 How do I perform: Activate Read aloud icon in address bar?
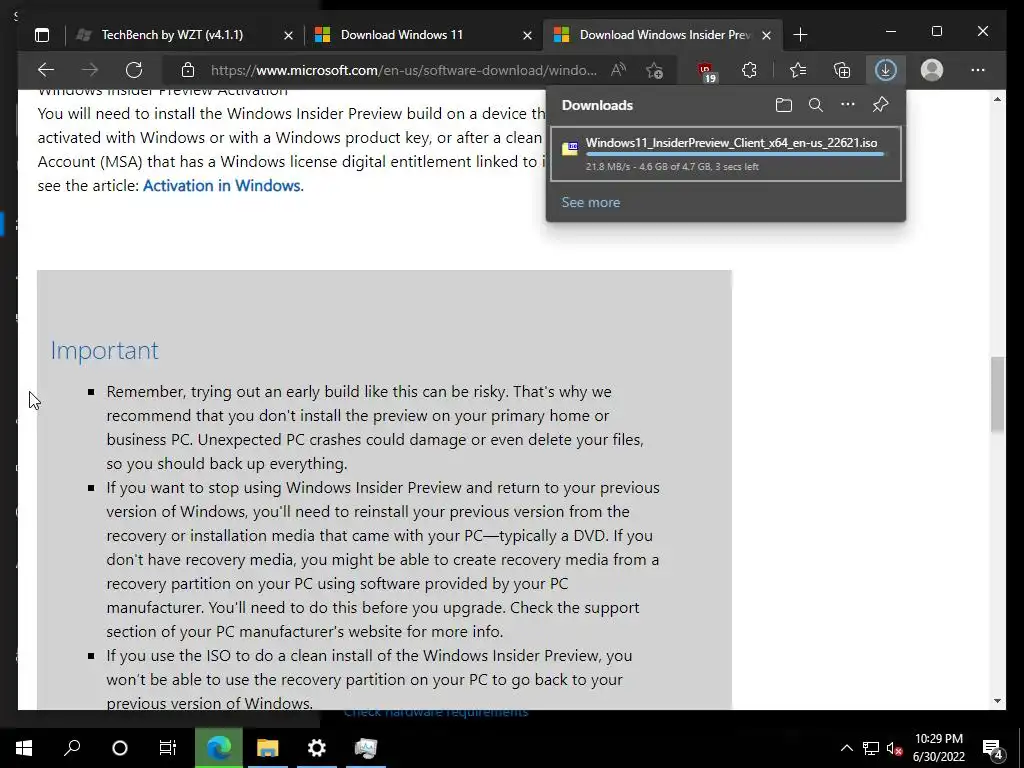tap(618, 70)
